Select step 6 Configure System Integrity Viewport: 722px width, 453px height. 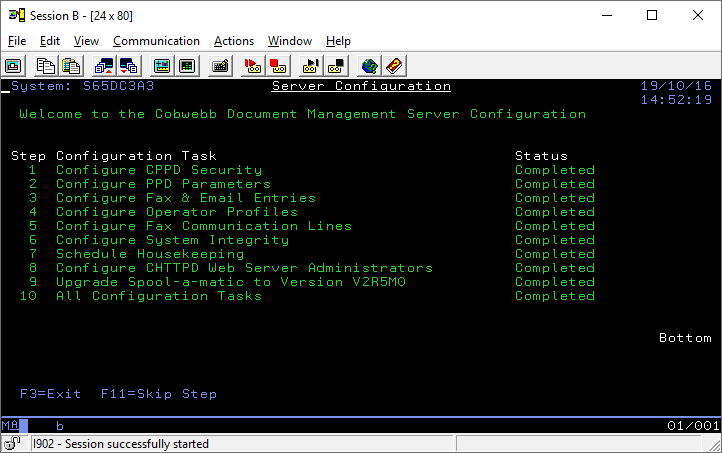click(173, 240)
